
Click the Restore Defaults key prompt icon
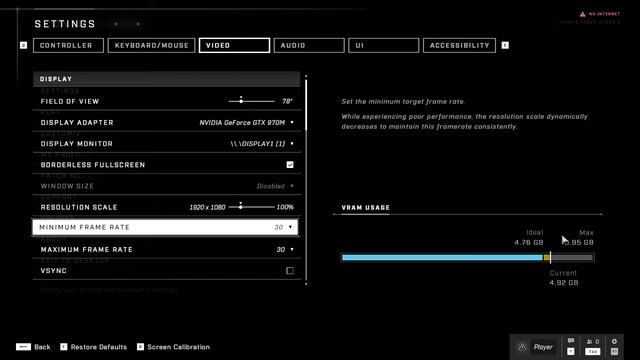[x=64, y=347]
